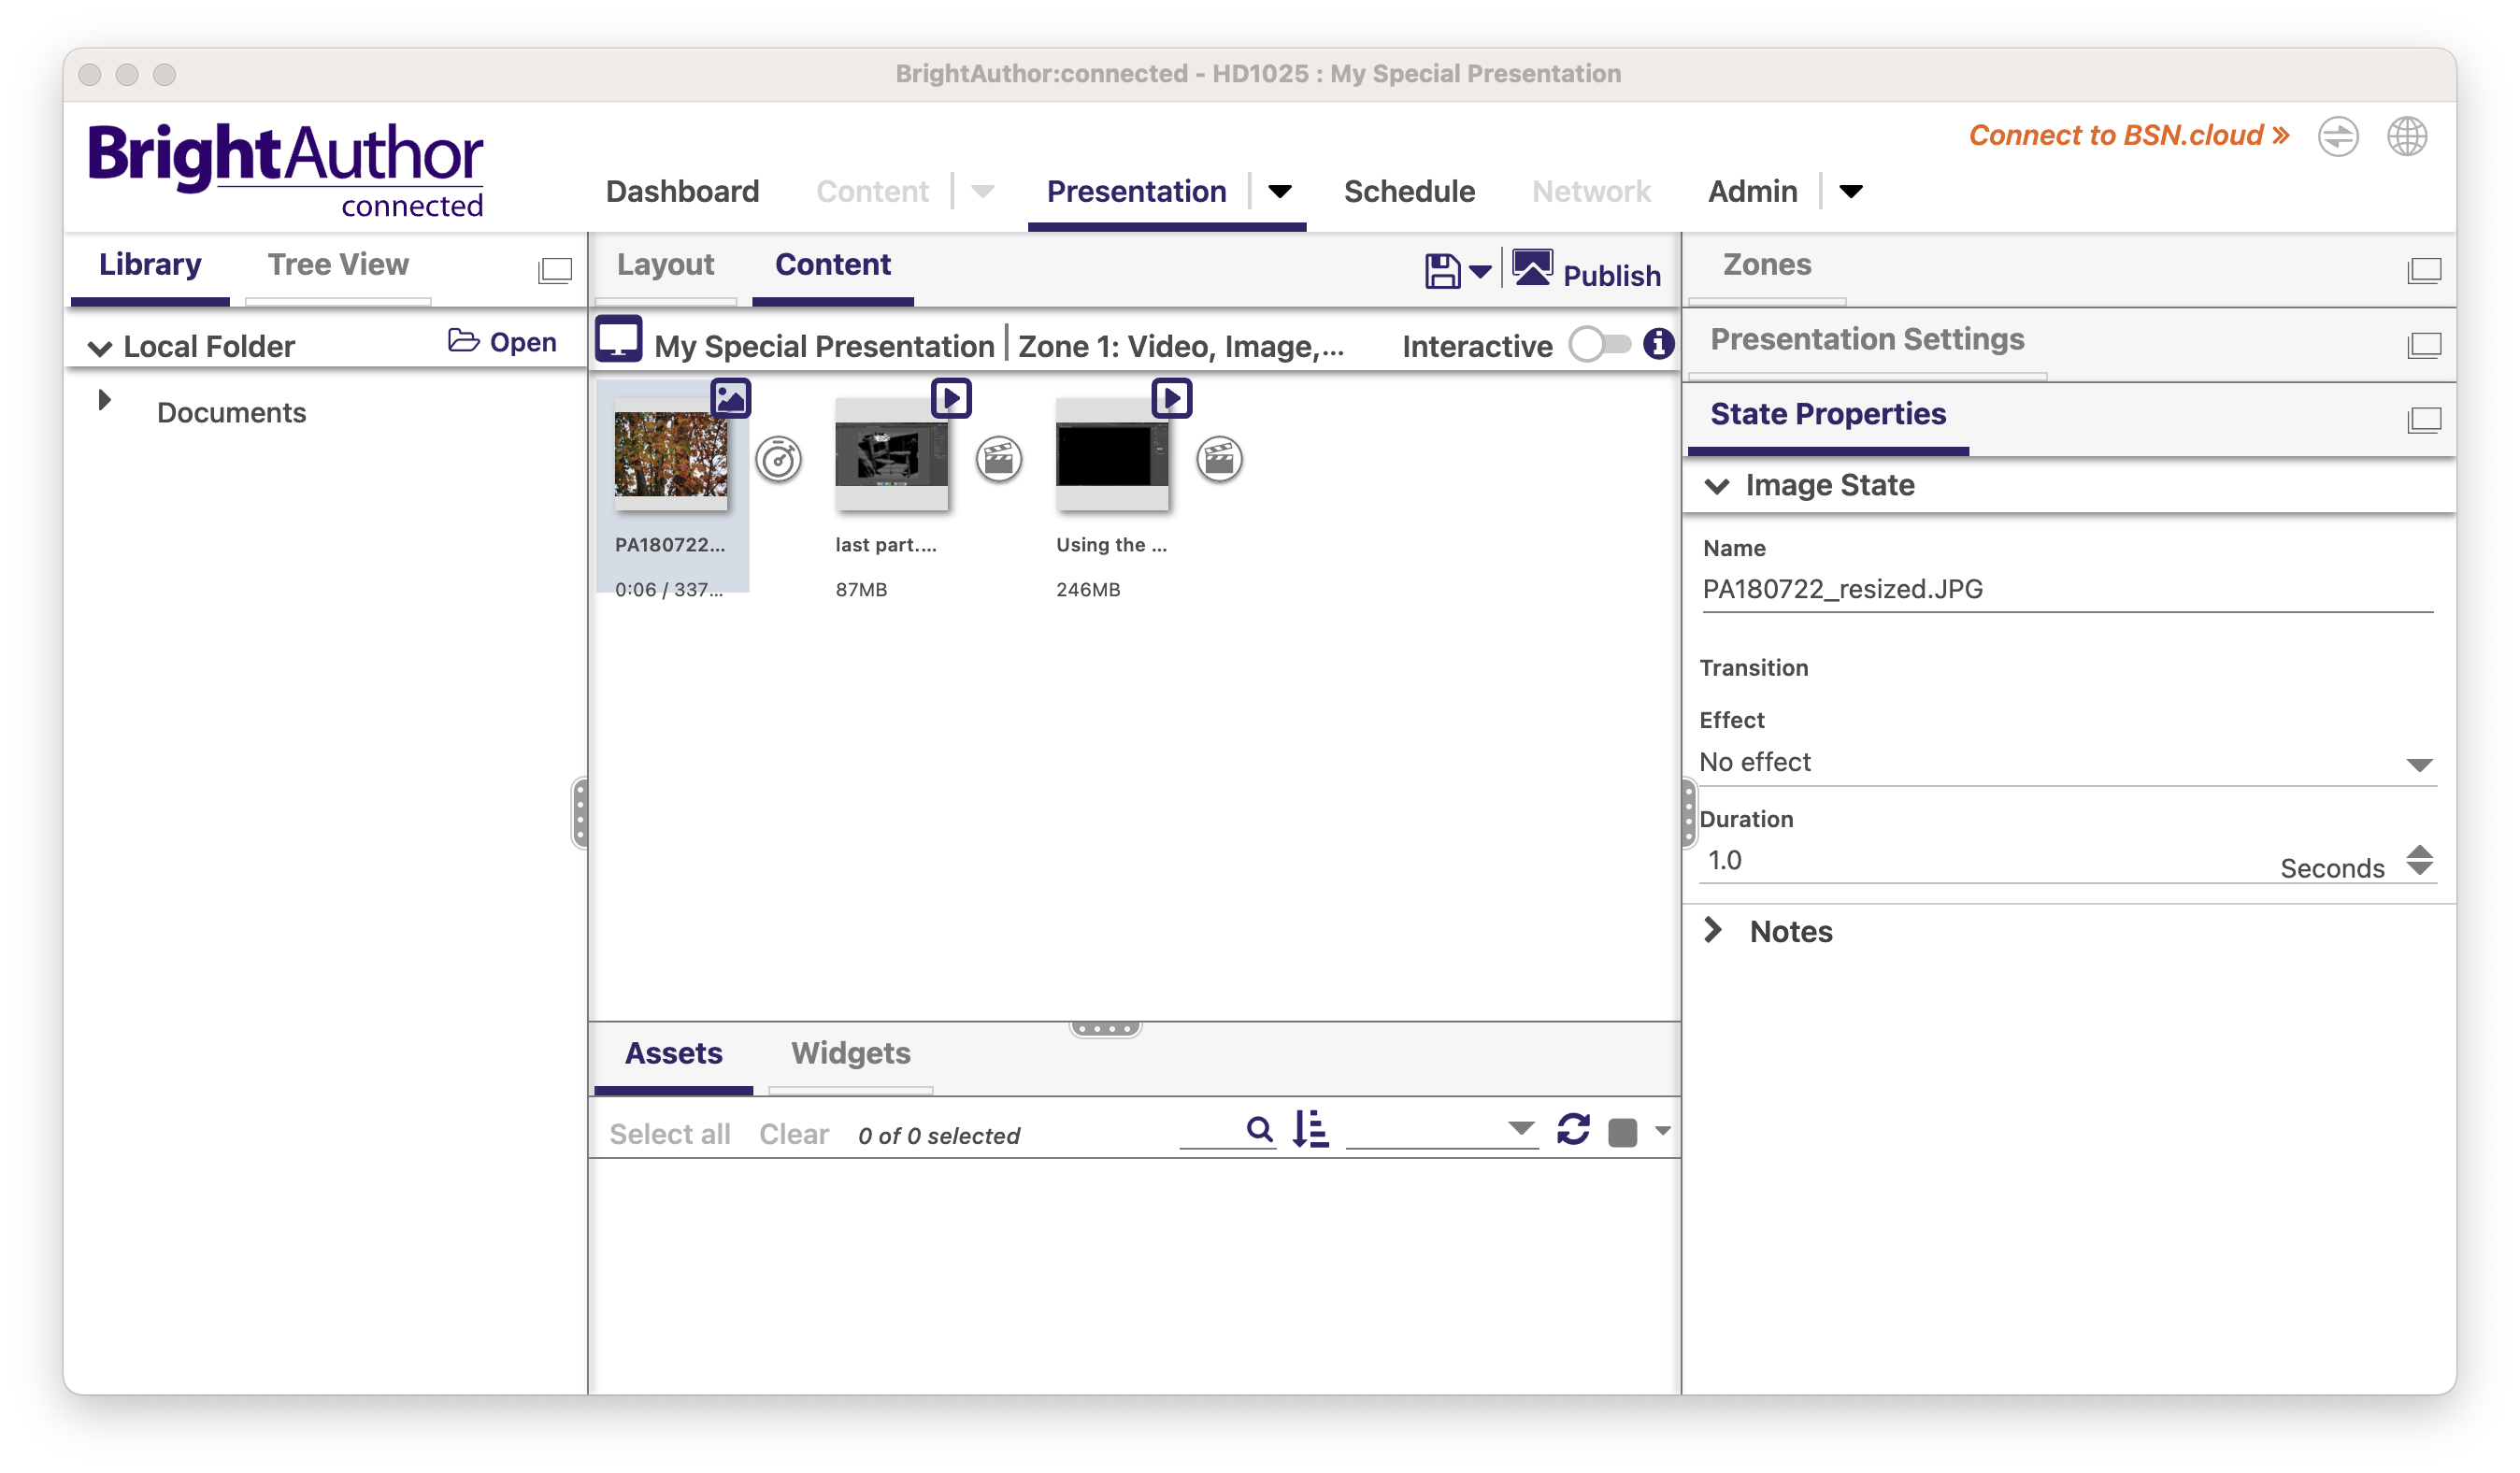Click the presentation monitor icon

pos(619,338)
